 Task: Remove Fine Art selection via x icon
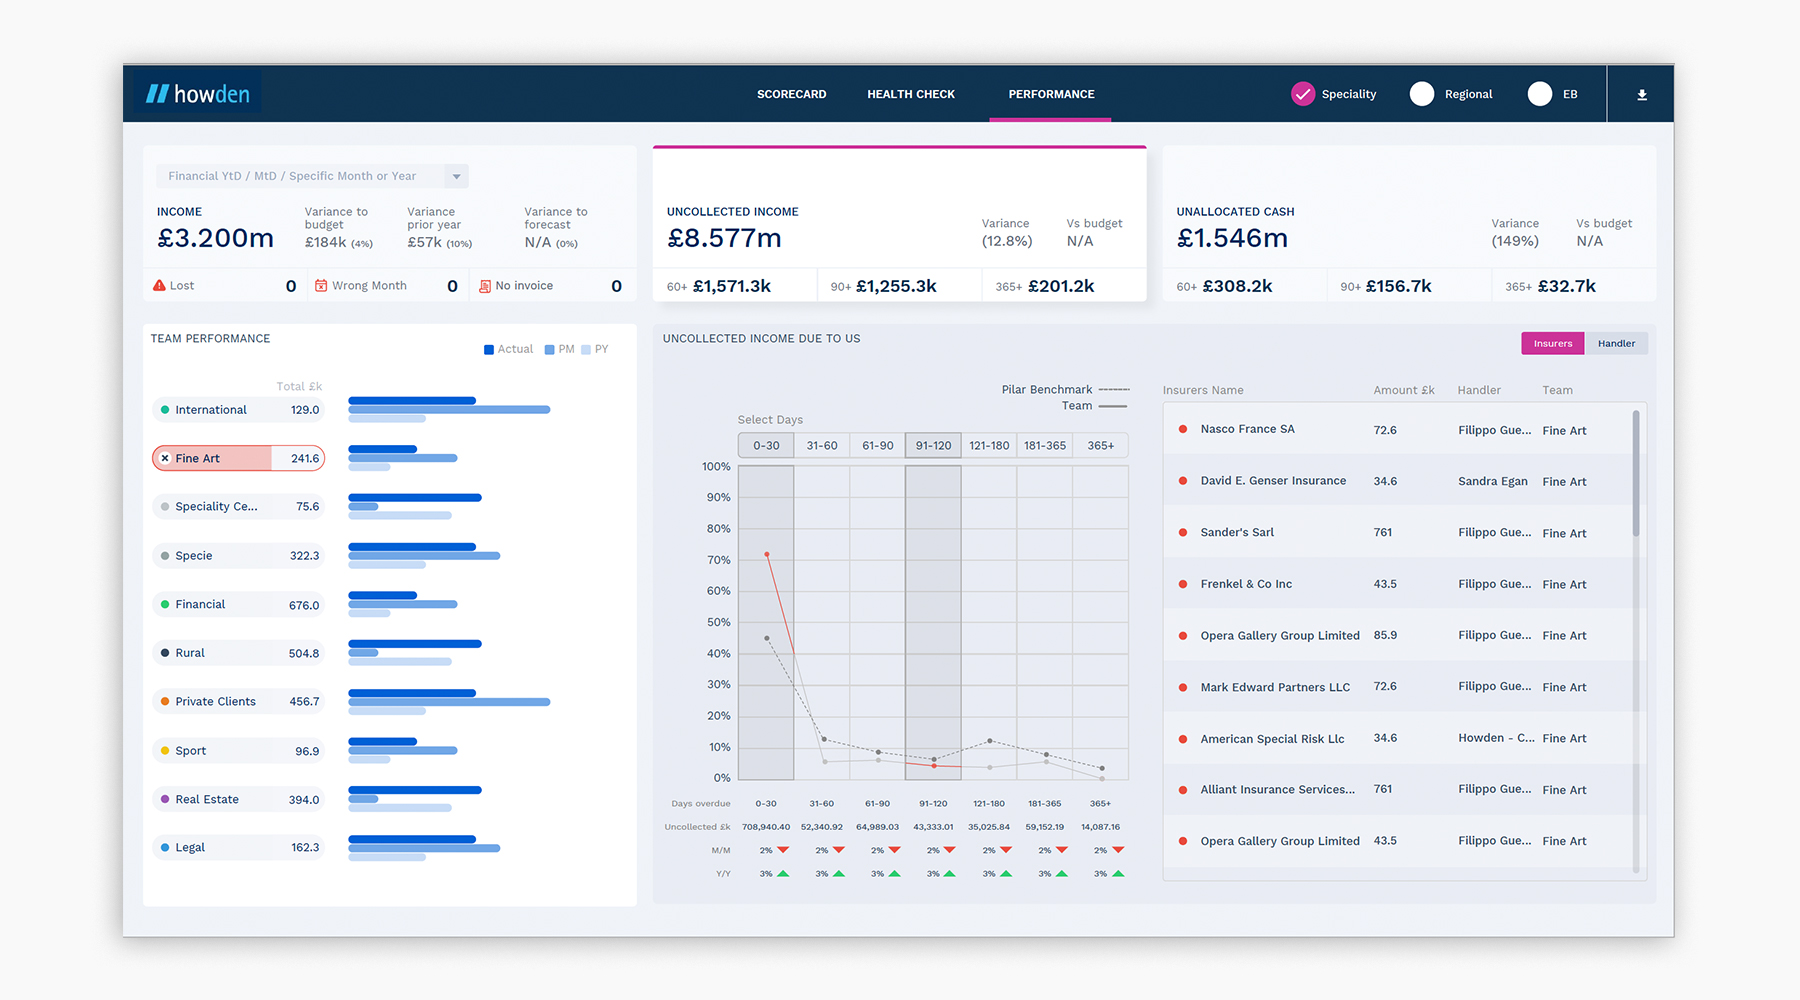(165, 458)
